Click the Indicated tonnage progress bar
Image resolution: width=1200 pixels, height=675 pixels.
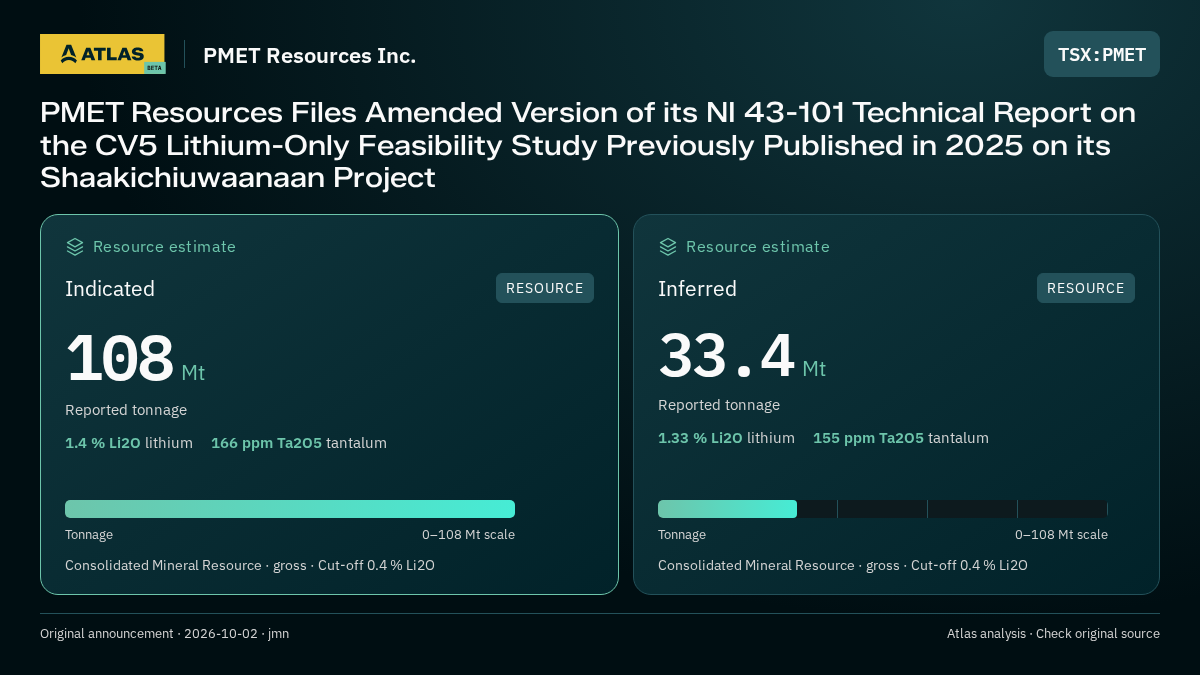tap(290, 509)
